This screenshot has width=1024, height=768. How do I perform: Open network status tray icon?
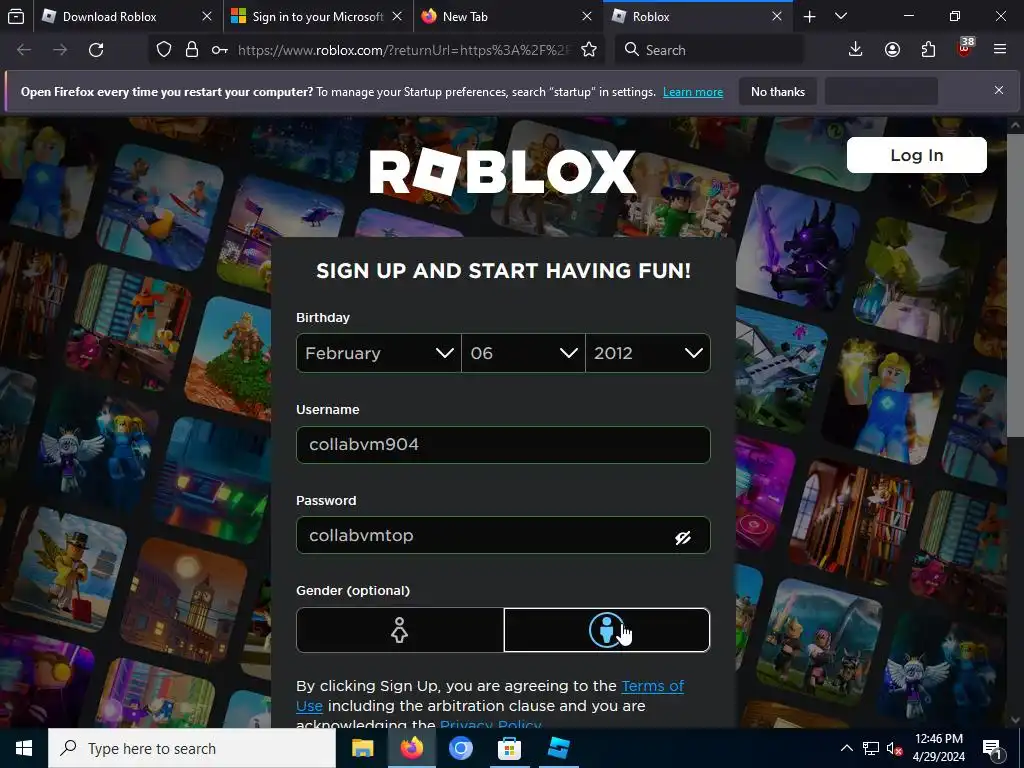pos(871,748)
